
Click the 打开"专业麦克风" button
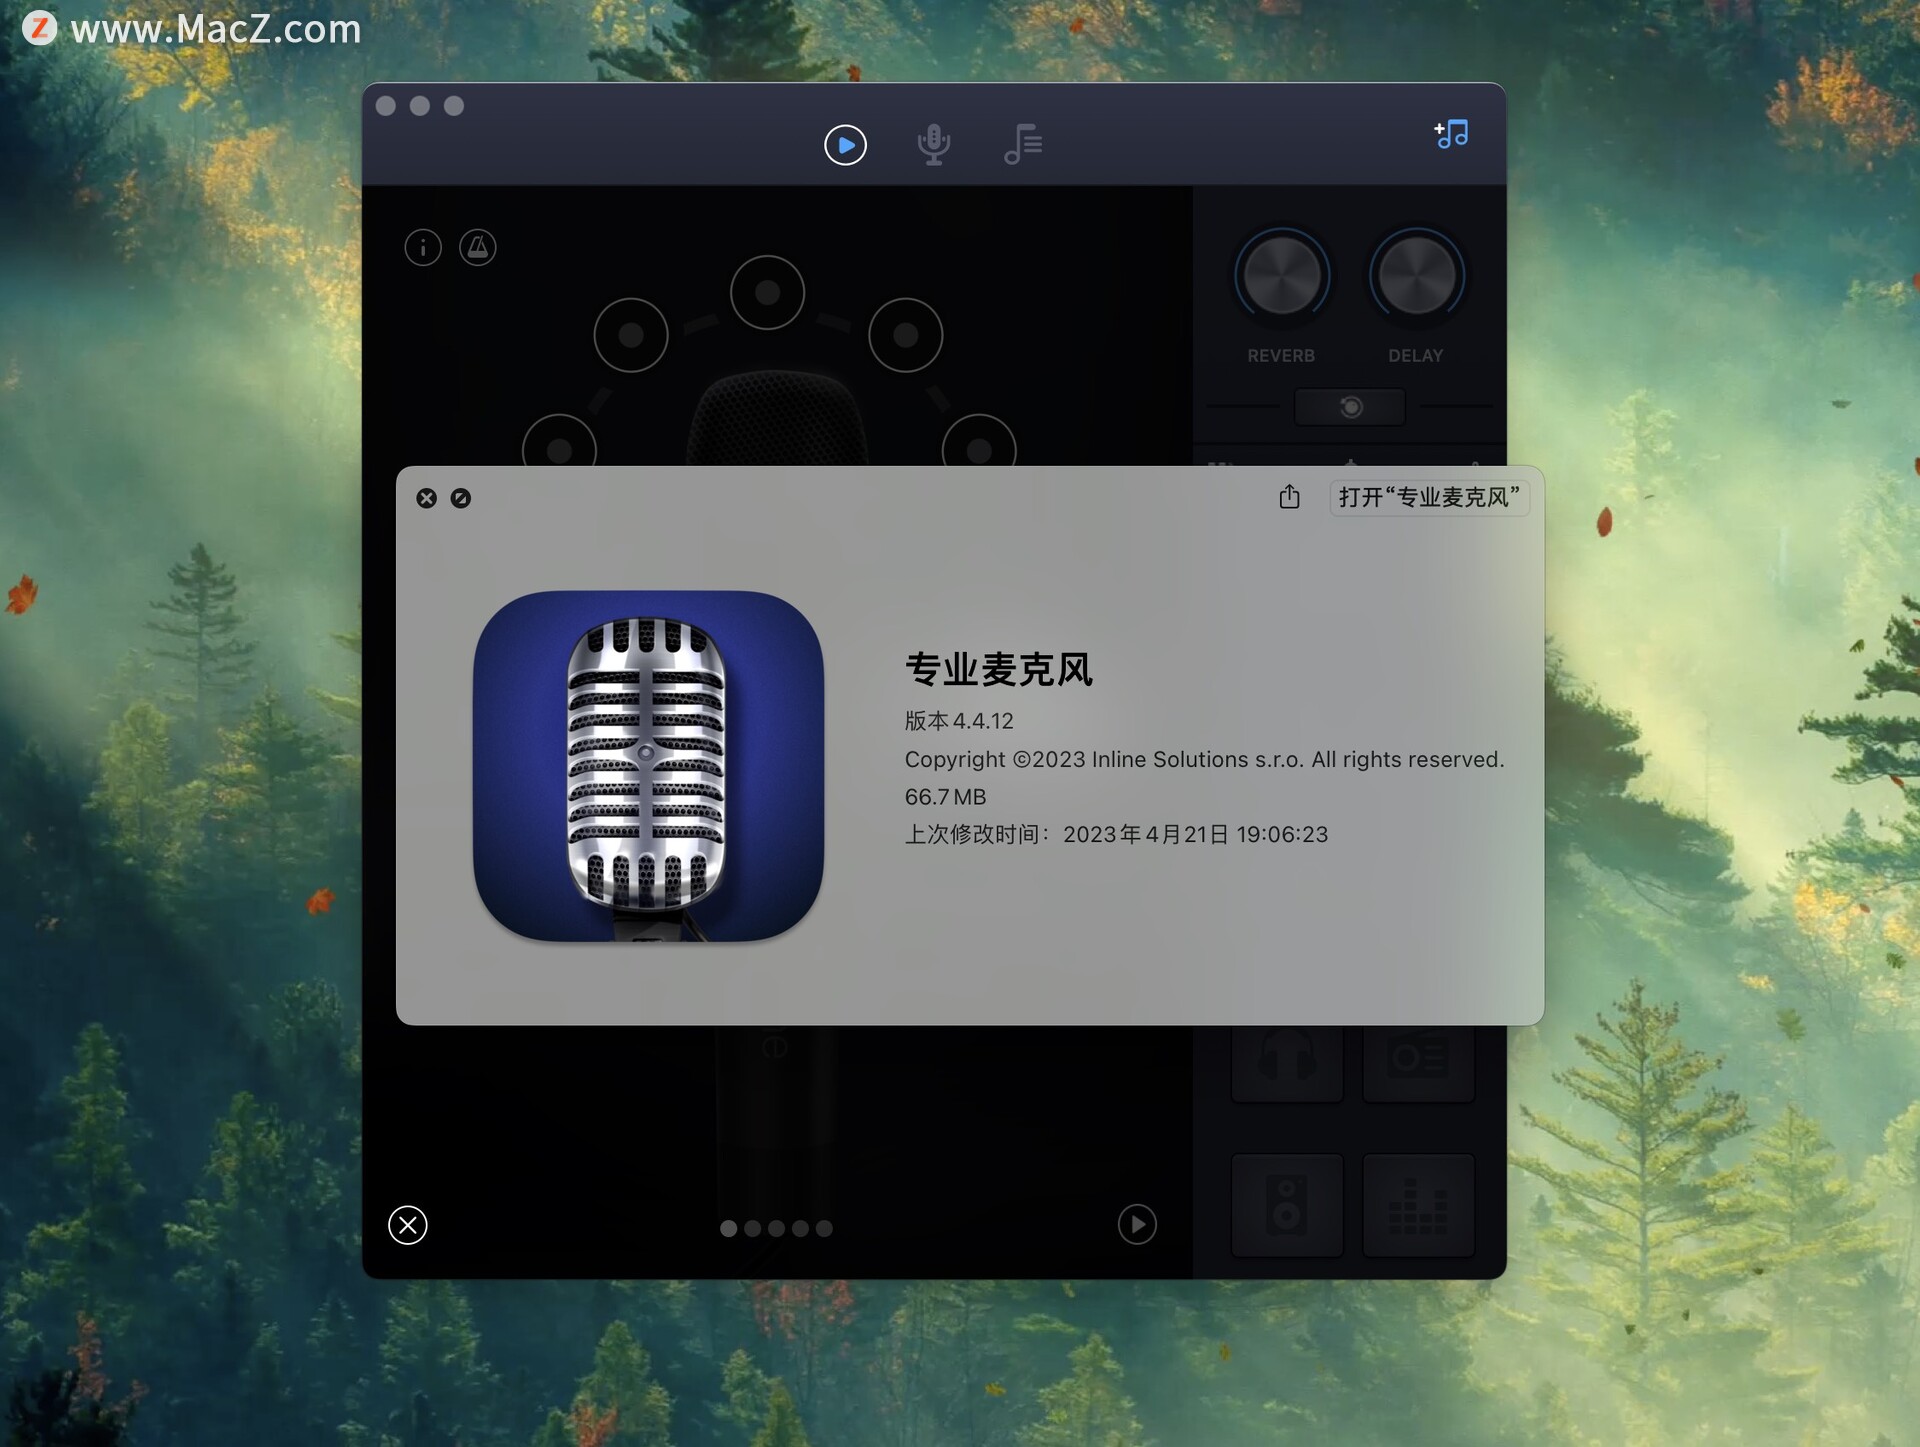1428,498
